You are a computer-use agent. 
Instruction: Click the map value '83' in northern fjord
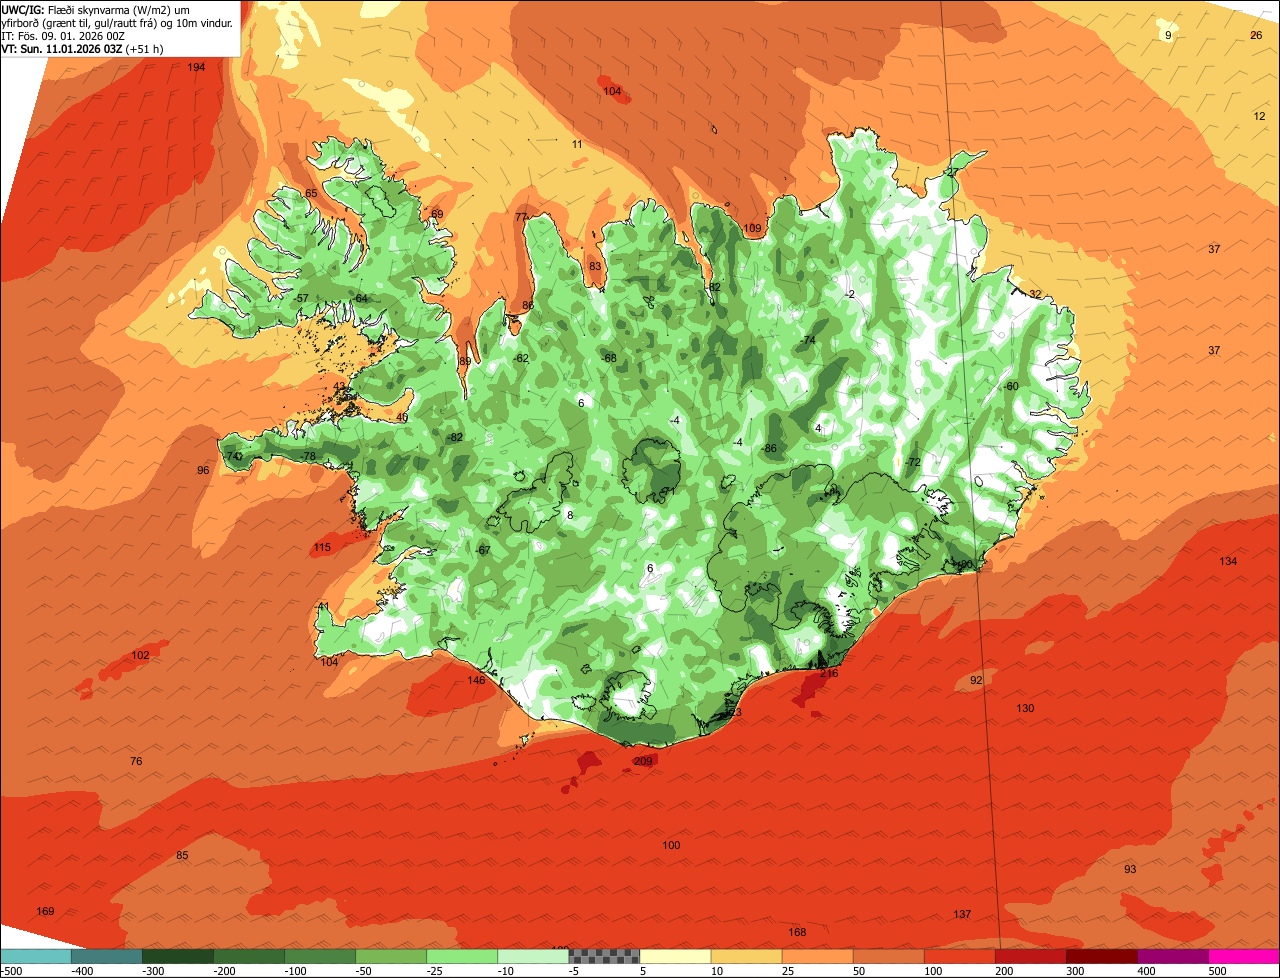pyautogui.click(x=595, y=266)
